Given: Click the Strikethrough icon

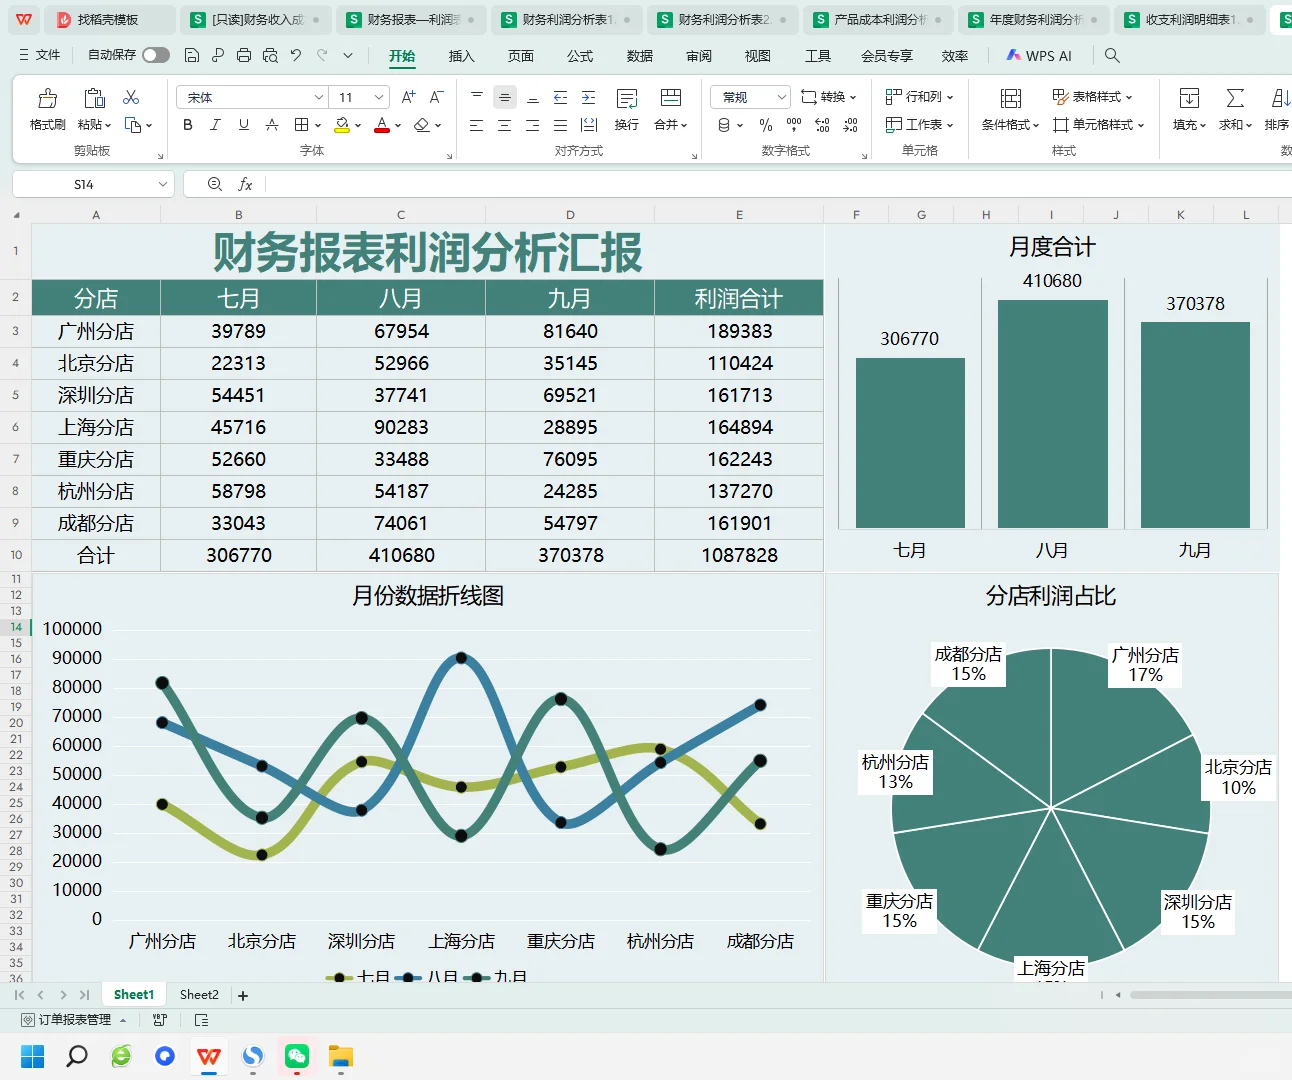Looking at the screenshot, I should (271, 125).
